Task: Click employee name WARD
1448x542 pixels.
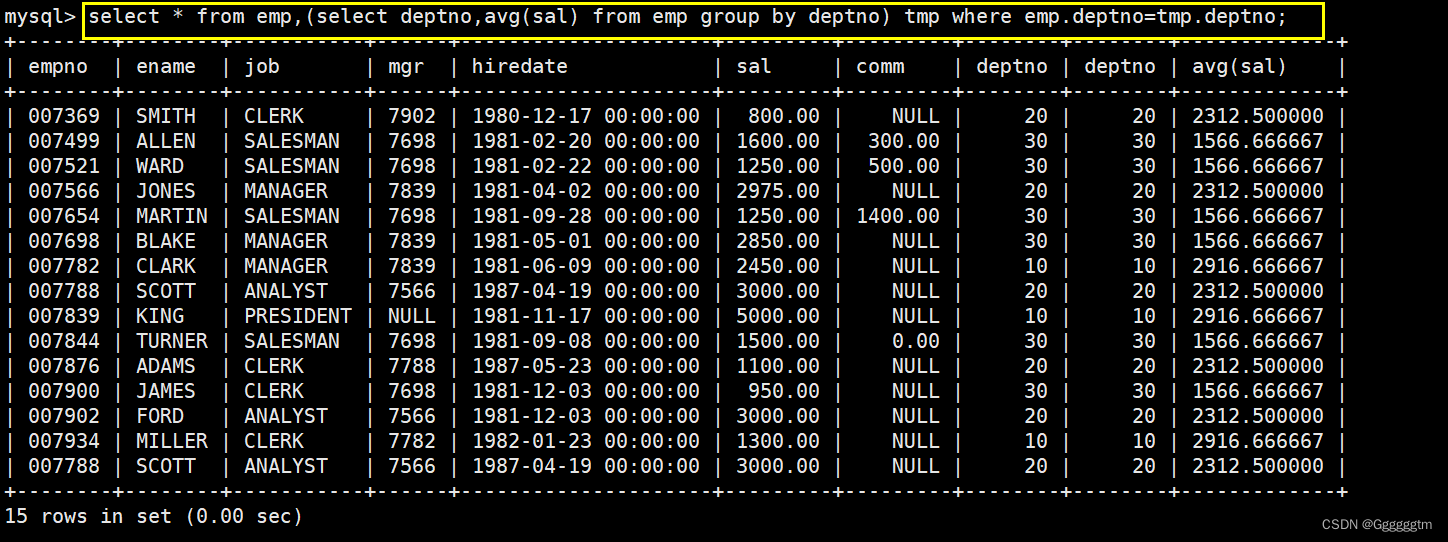Action: pos(160,166)
